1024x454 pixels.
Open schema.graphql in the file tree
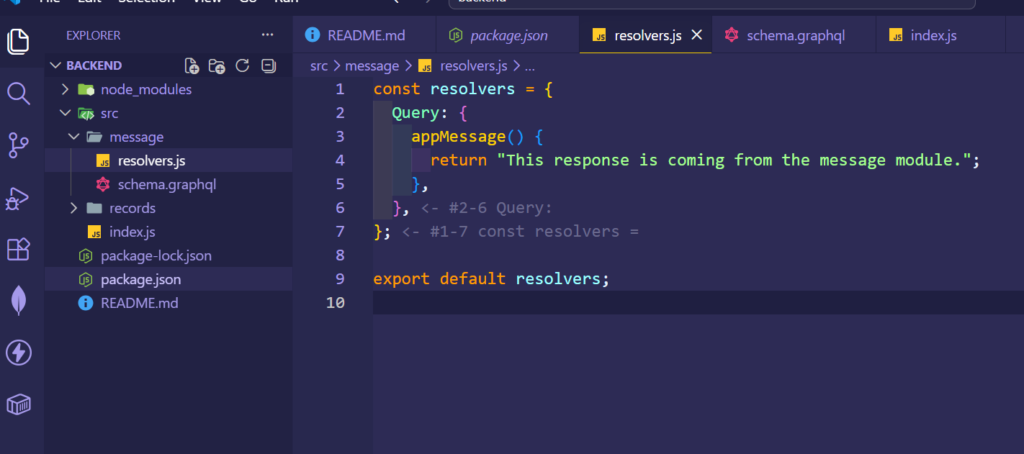(168, 184)
